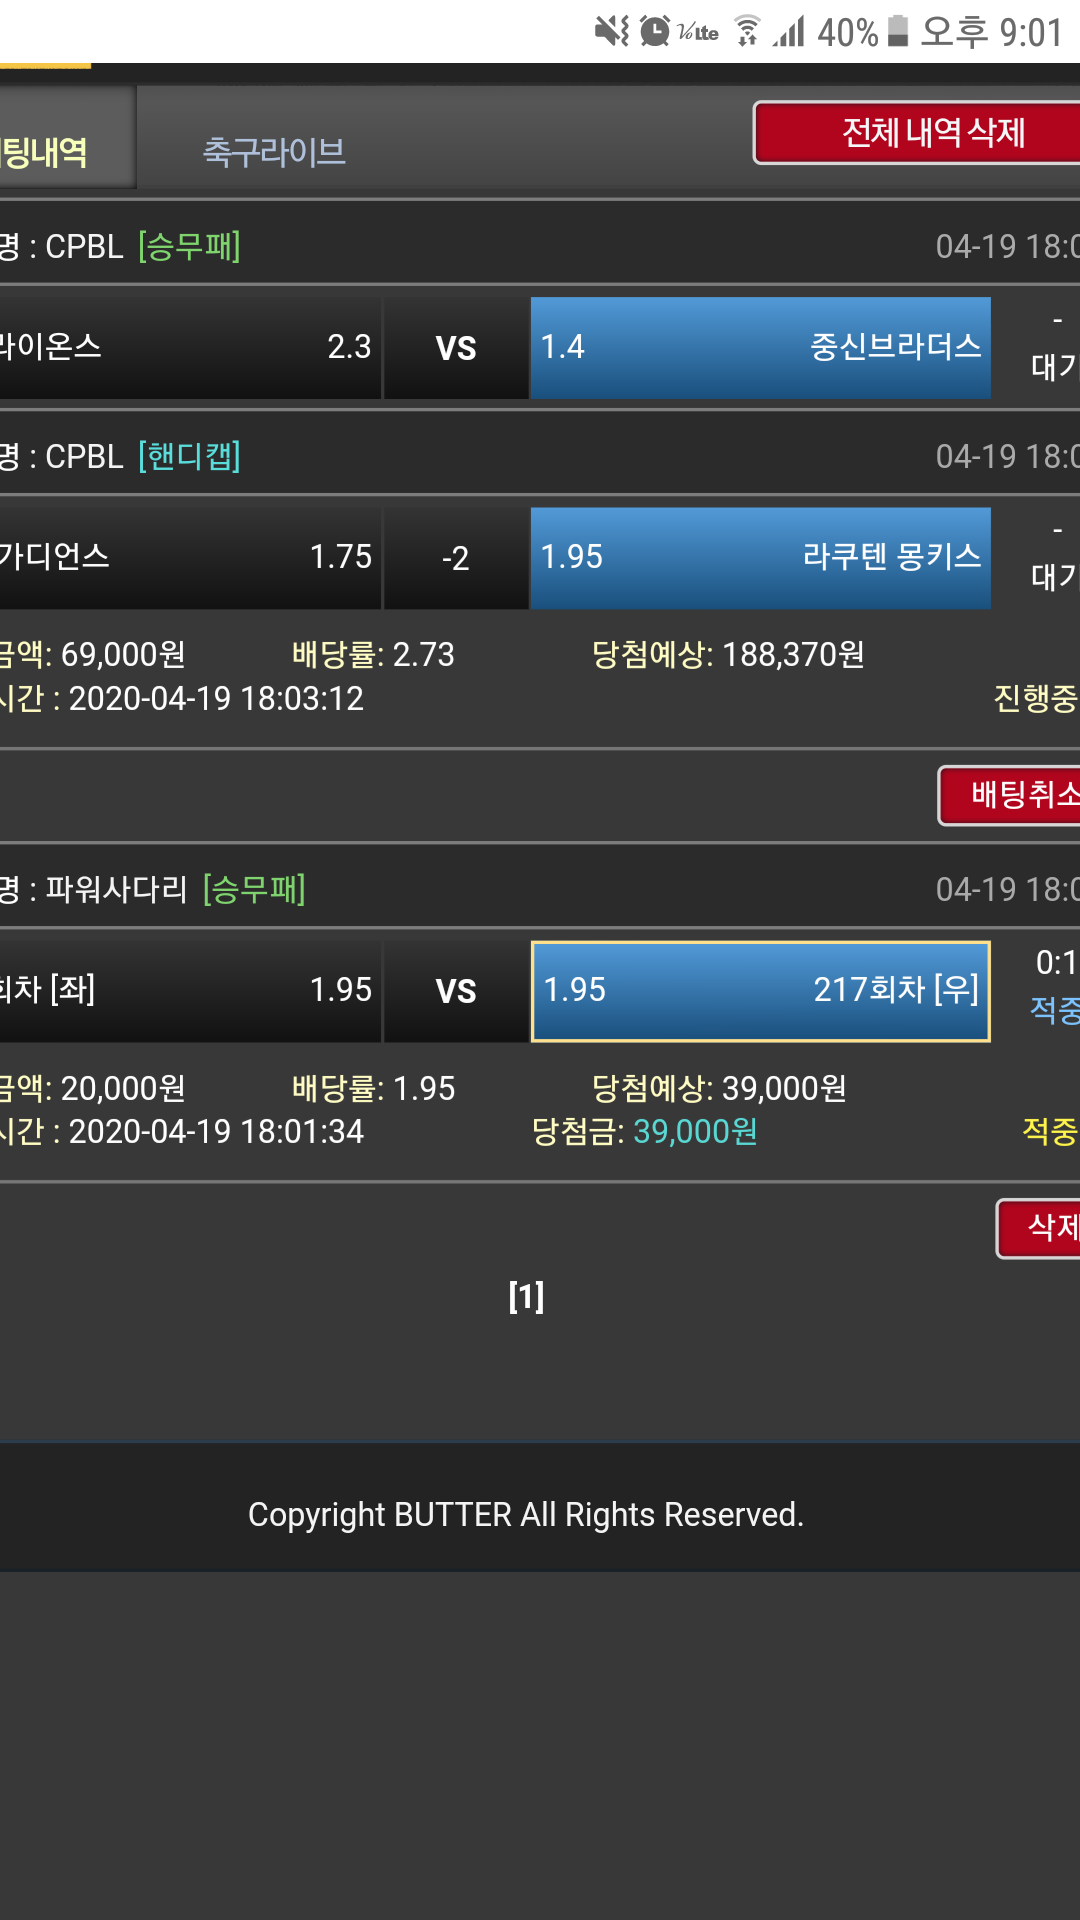Click the 회차 [좌] 1.95 odds cell
This screenshot has height=1920, width=1080.
click(189, 990)
